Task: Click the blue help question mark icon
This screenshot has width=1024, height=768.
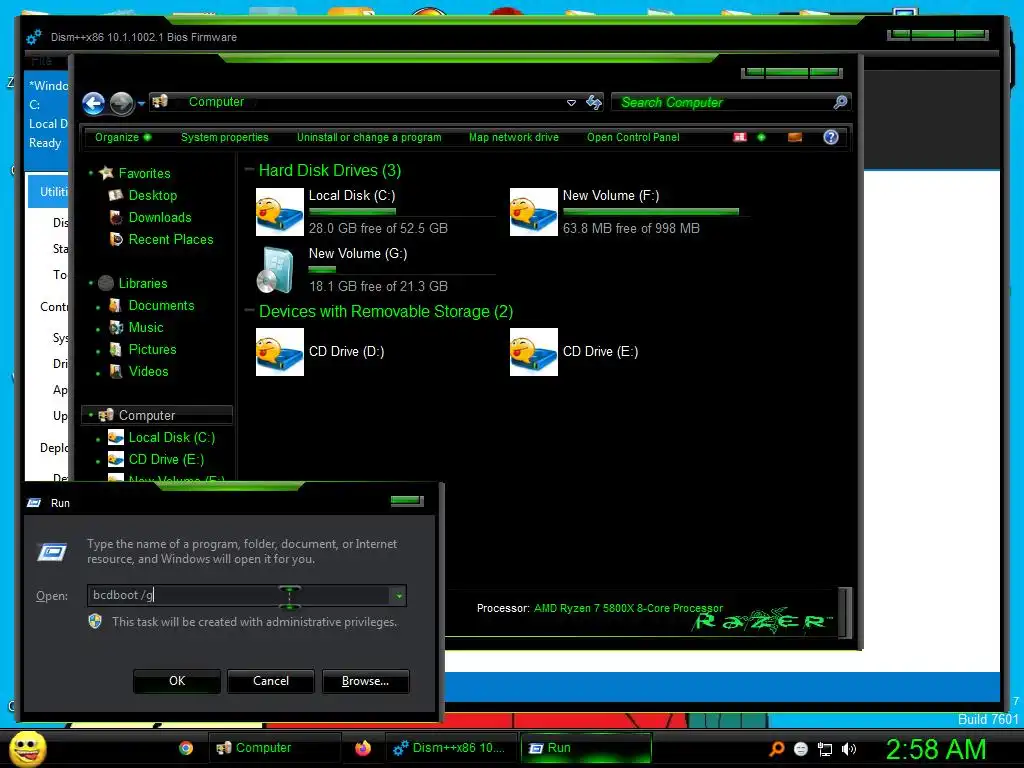Action: pyautogui.click(x=831, y=137)
